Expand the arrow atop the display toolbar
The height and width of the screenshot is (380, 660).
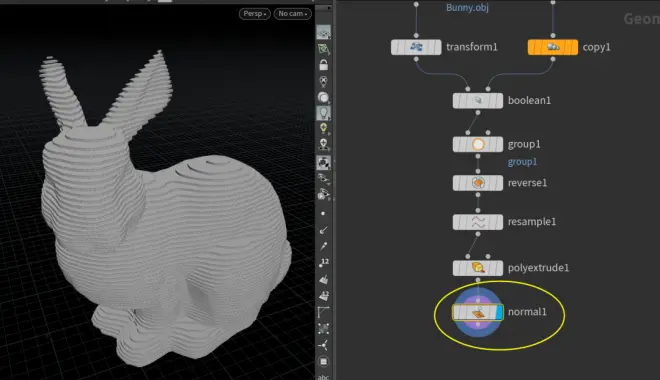click(x=329, y=8)
